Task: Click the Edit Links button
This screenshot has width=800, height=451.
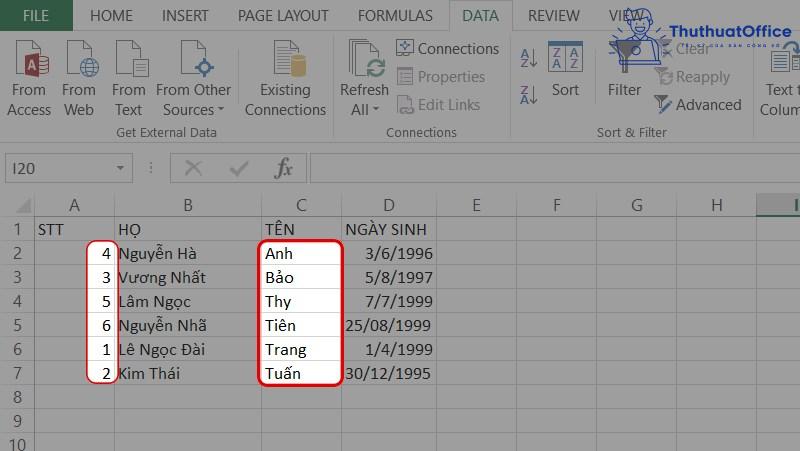Action: 438,105
